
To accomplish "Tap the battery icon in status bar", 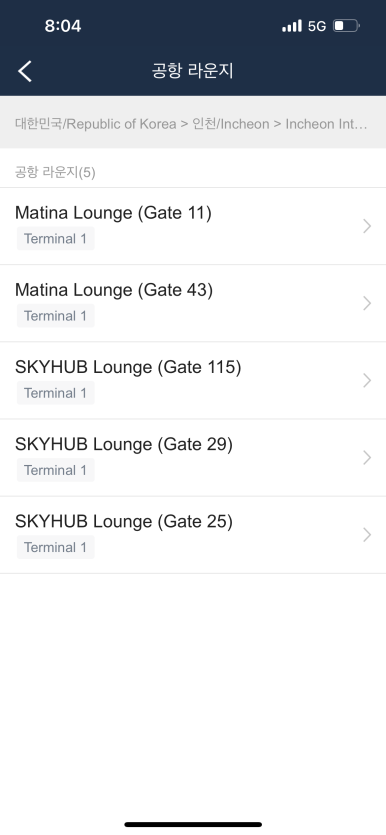I will click(x=347, y=26).
